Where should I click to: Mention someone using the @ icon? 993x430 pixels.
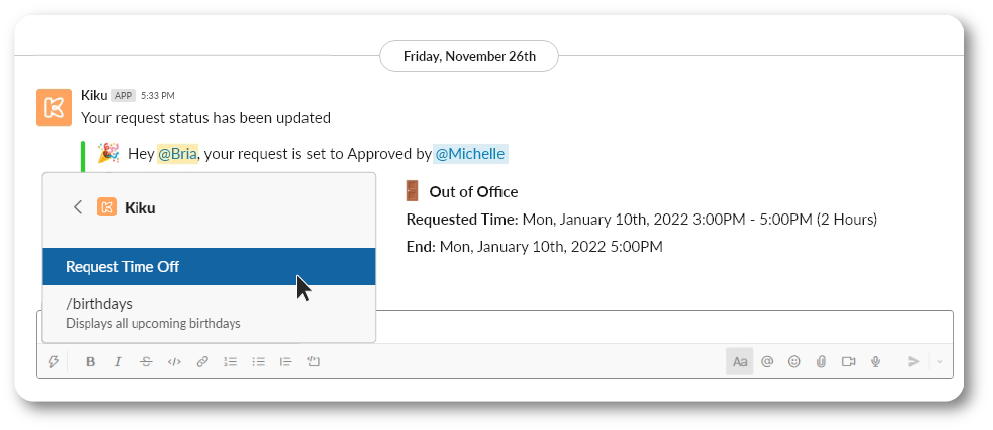click(767, 362)
